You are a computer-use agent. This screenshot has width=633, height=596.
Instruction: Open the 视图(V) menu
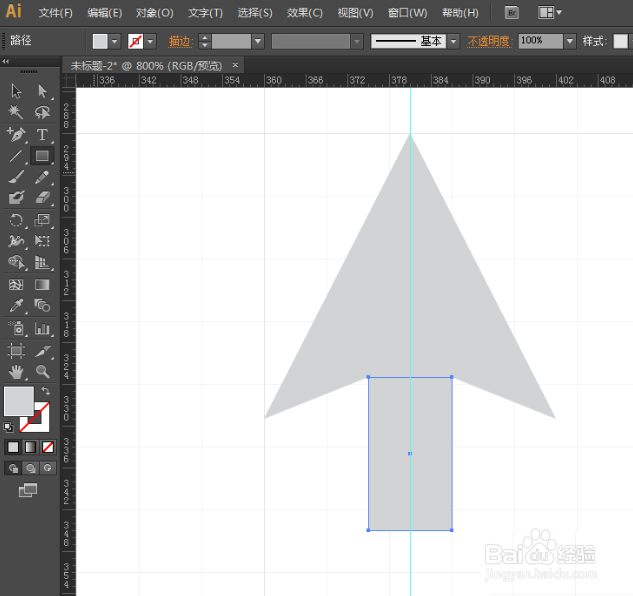tap(355, 13)
